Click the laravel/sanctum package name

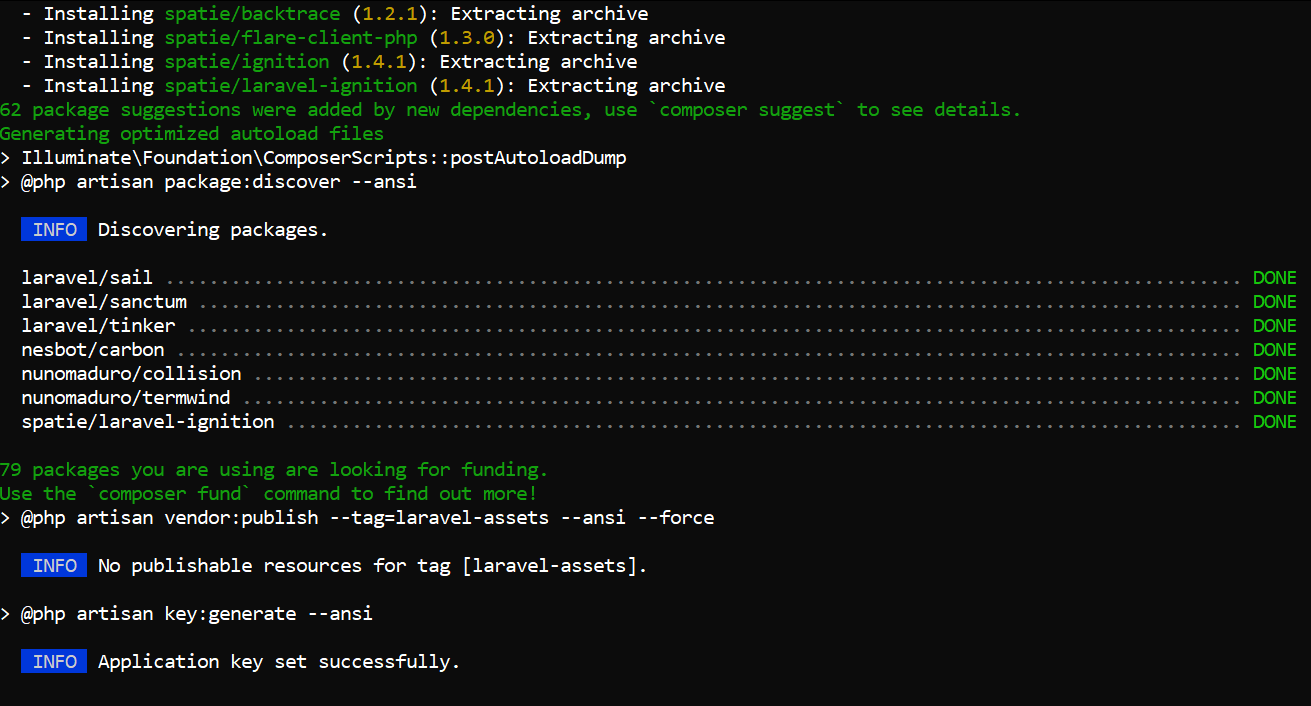(104, 302)
